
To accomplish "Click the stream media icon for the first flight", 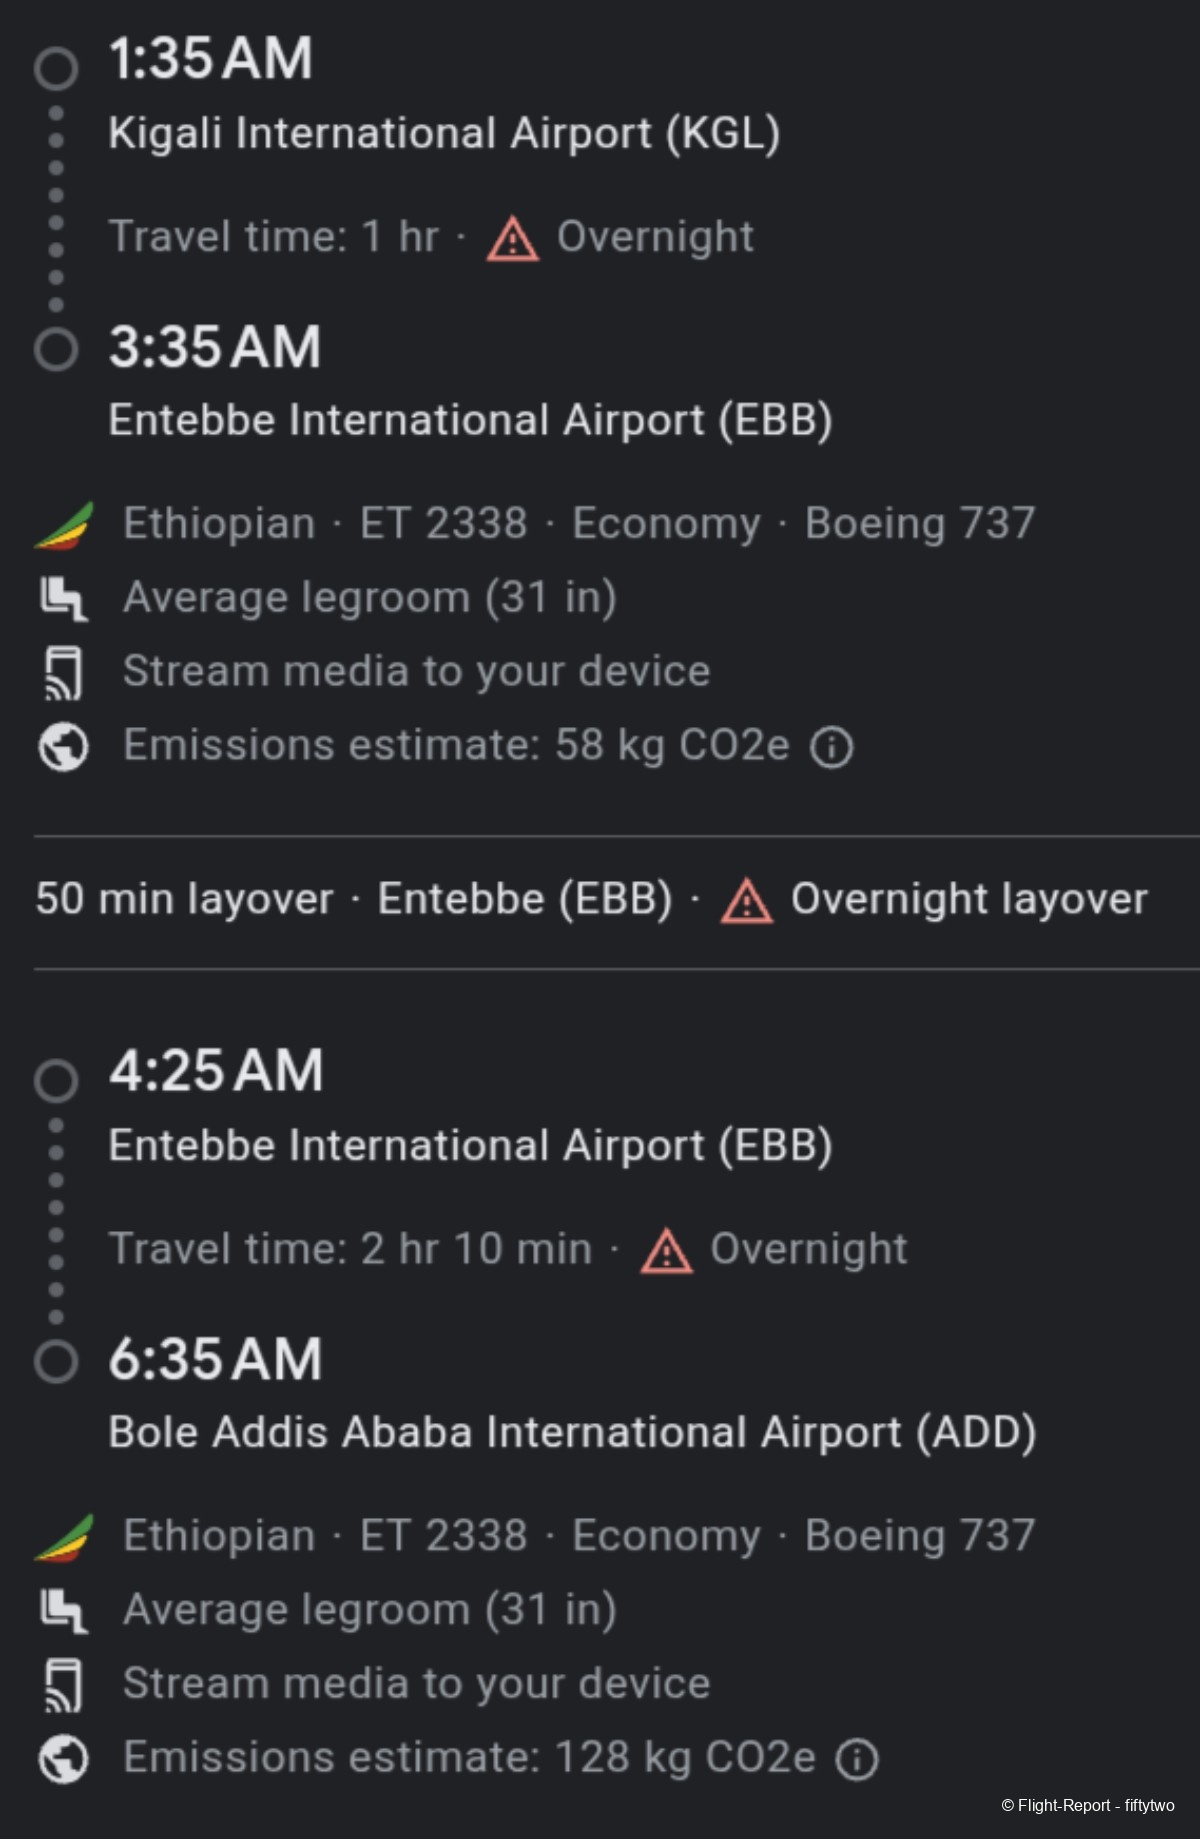I will 63,672.
